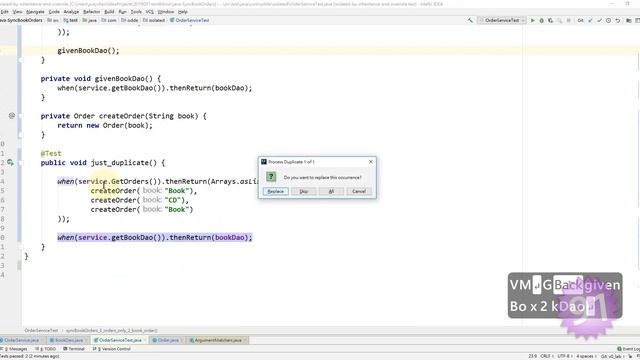The height and width of the screenshot is (360, 640).
Task: Click the OrderServiceTest editor breadcrumb at bottom
Action: pos(41,330)
